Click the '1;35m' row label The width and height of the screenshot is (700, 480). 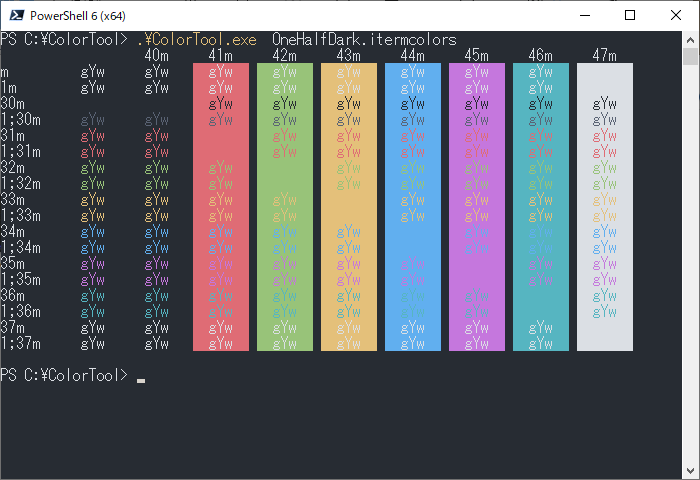click(x=21, y=280)
